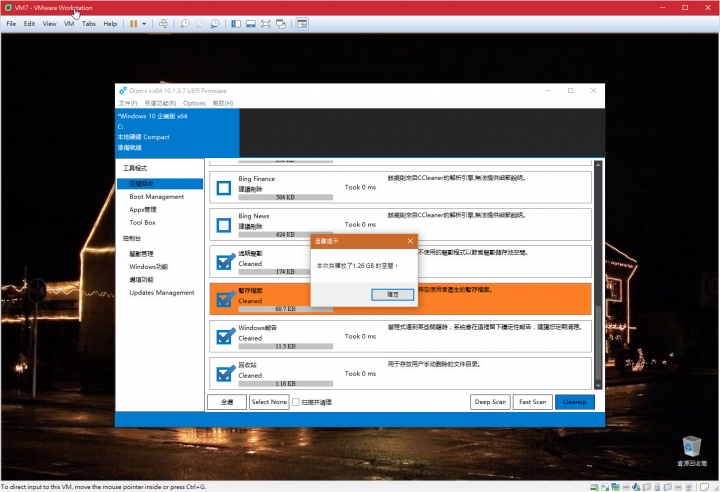Uncheck the Windows cache 11.5 KB checkbox
This screenshot has width=720, height=492.
click(x=225, y=336)
